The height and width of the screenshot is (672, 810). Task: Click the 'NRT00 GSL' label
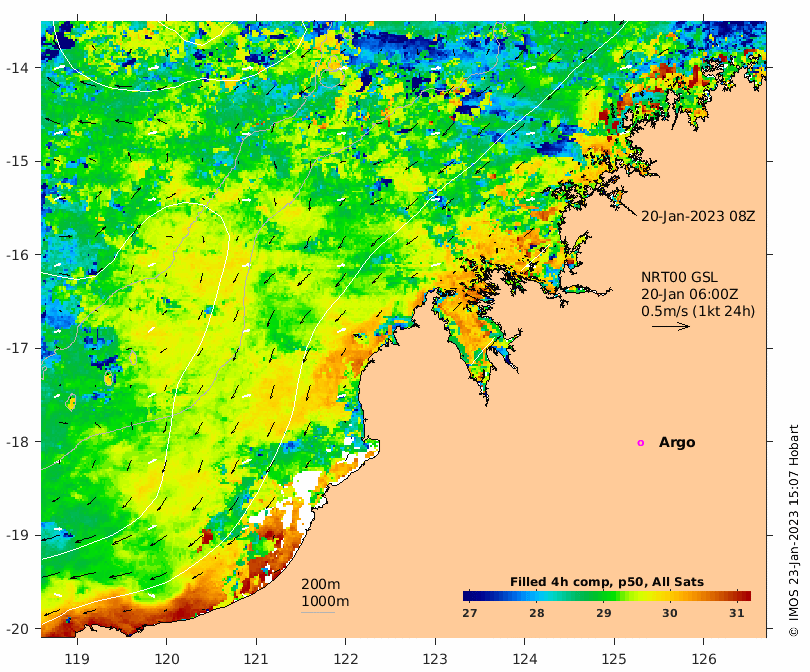pos(679,277)
